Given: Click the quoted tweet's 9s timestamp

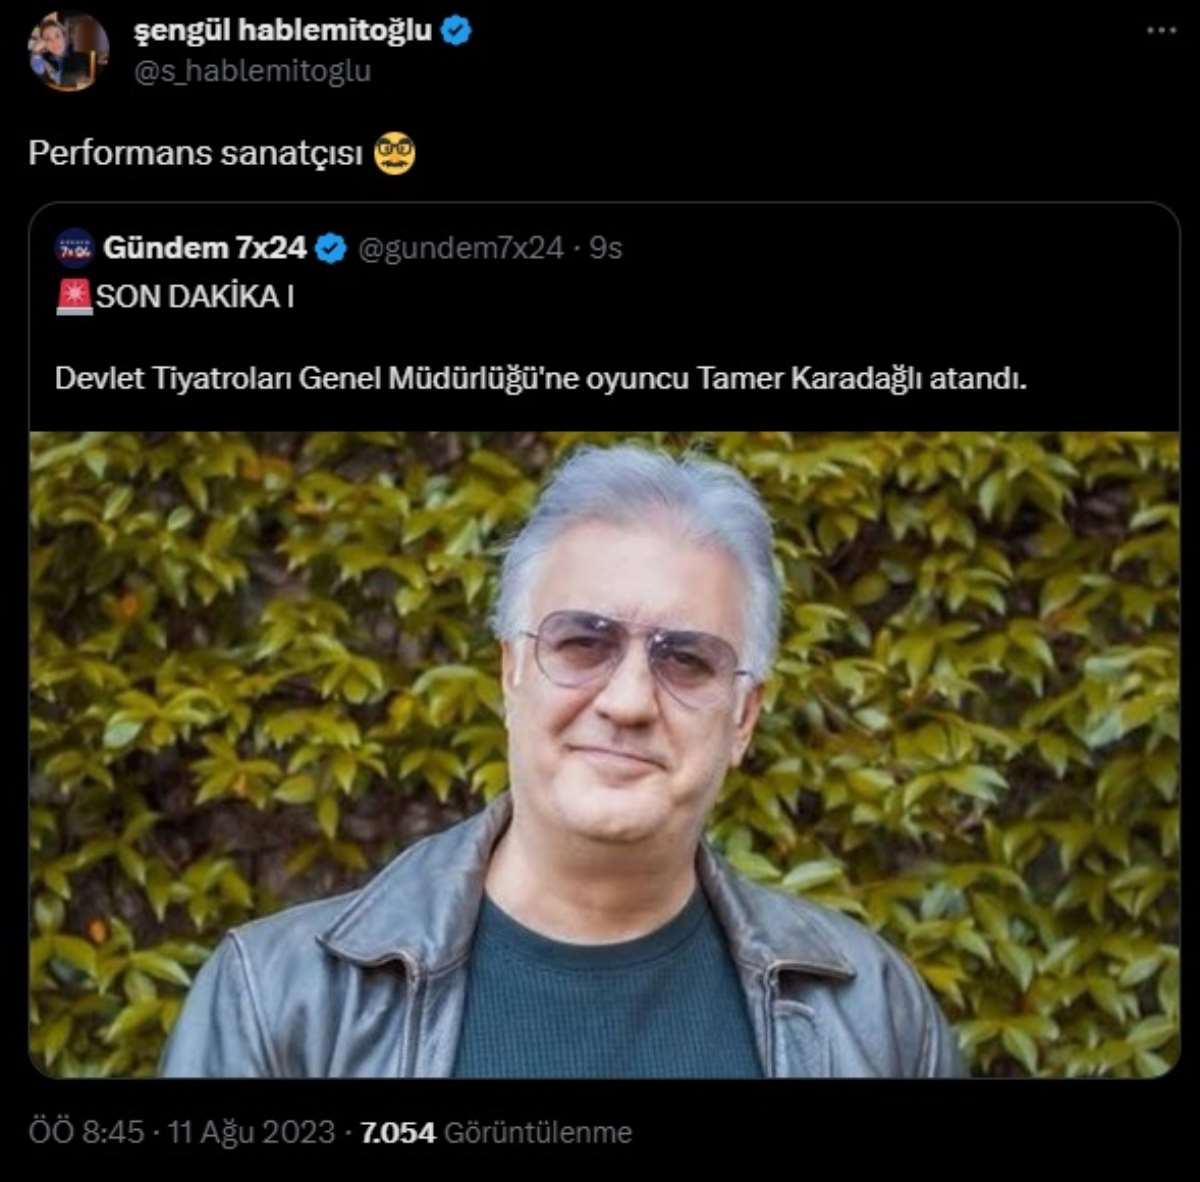Looking at the screenshot, I should click(606, 248).
